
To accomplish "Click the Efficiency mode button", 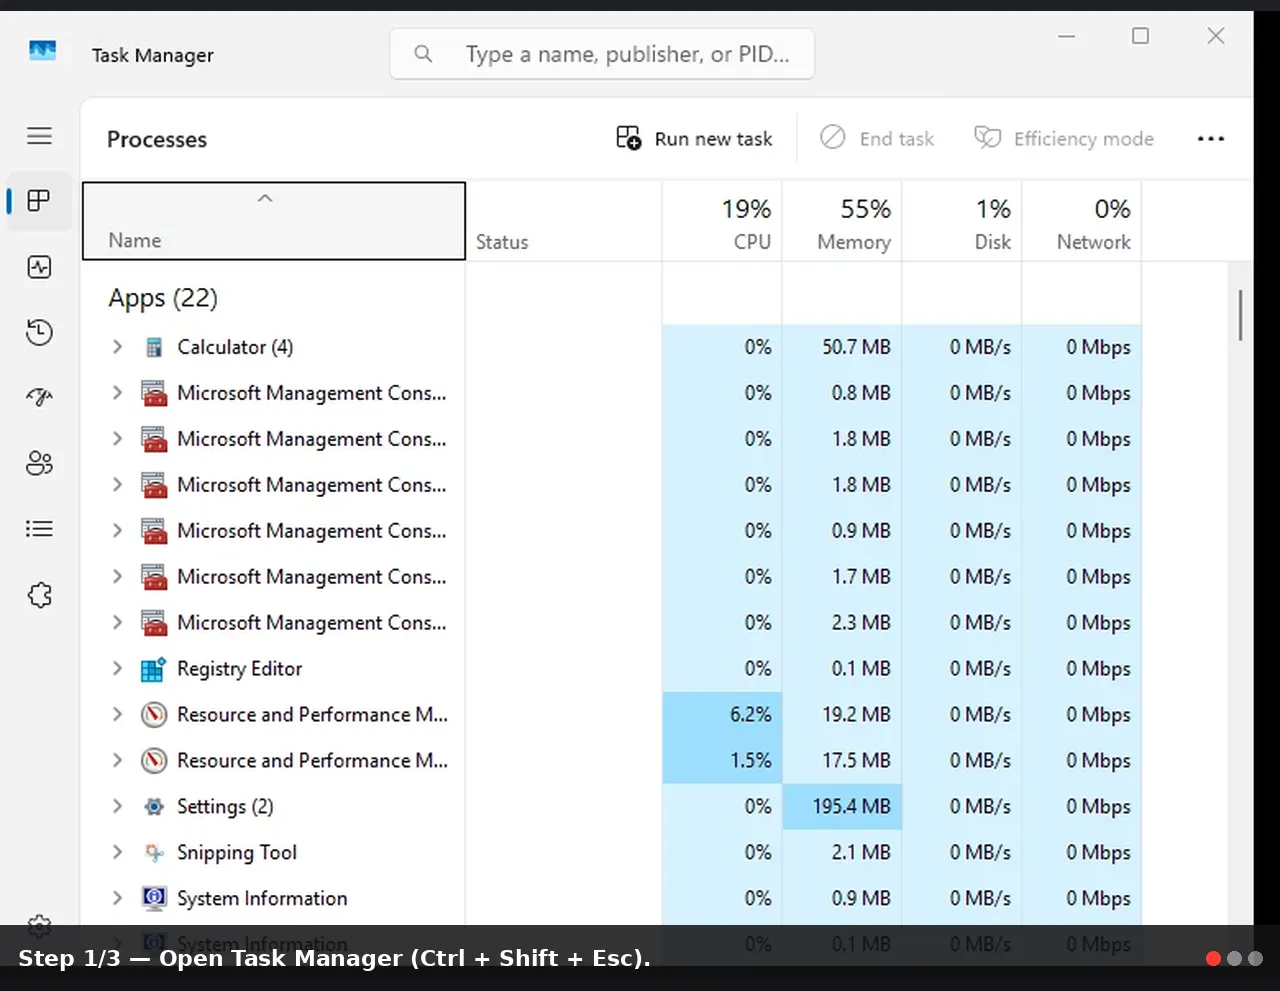I will [x=1064, y=139].
